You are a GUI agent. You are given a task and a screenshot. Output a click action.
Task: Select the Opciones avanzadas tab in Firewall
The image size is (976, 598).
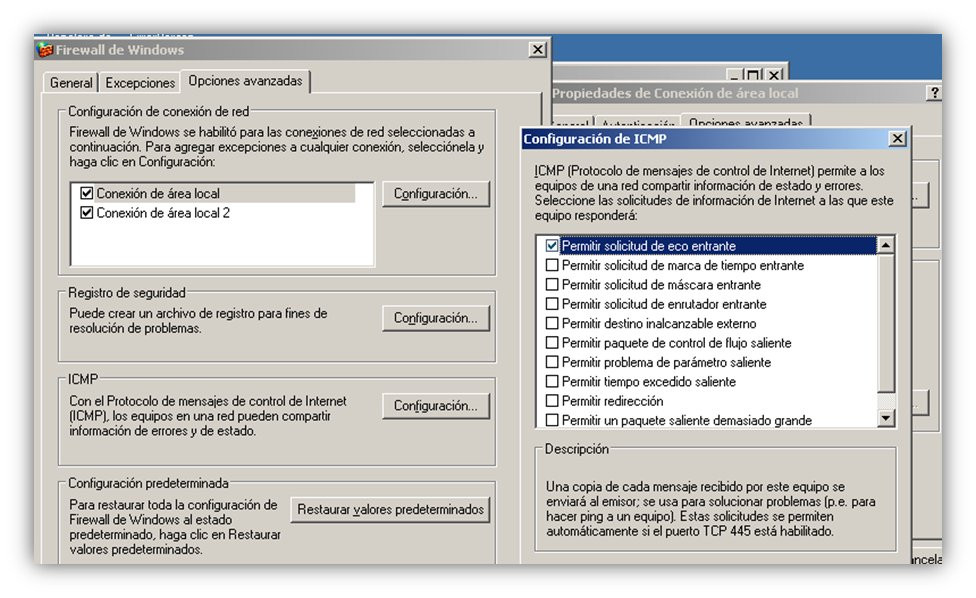(x=245, y=81)
